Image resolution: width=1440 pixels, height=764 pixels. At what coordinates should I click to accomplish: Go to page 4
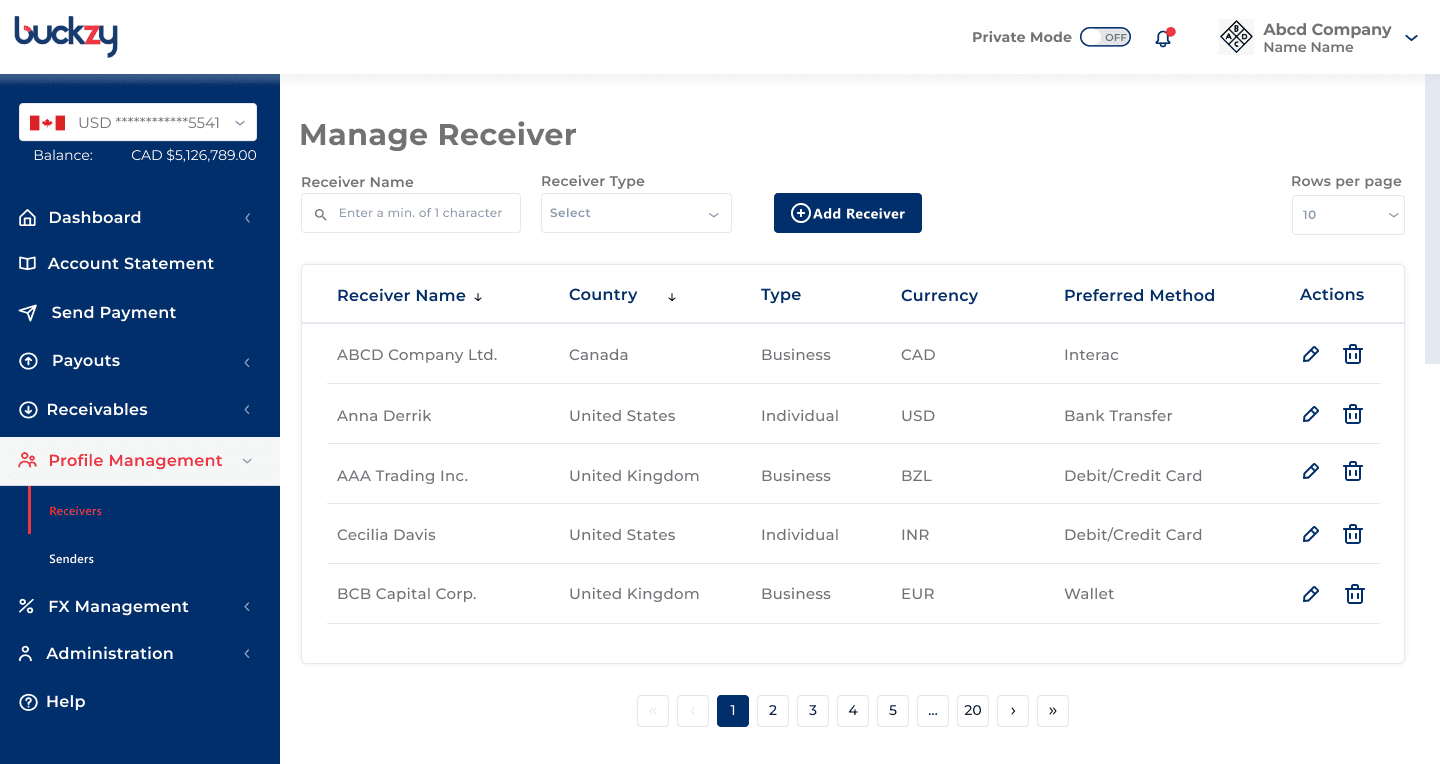pyautogui.click(x=853, y=711)
